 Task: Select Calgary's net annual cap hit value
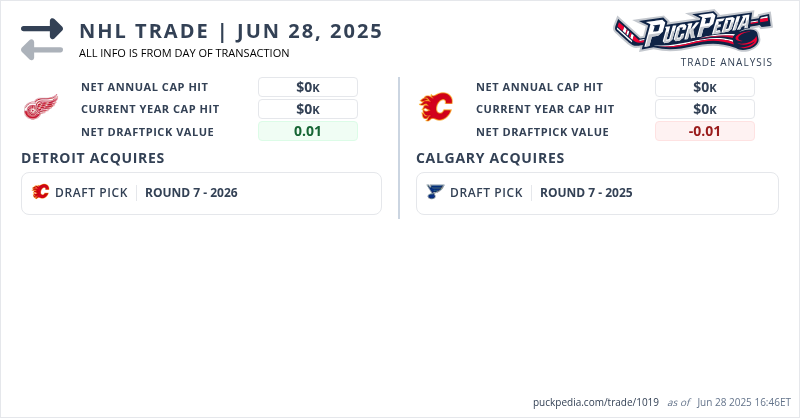pyautogui.click(x=704, y=87)
